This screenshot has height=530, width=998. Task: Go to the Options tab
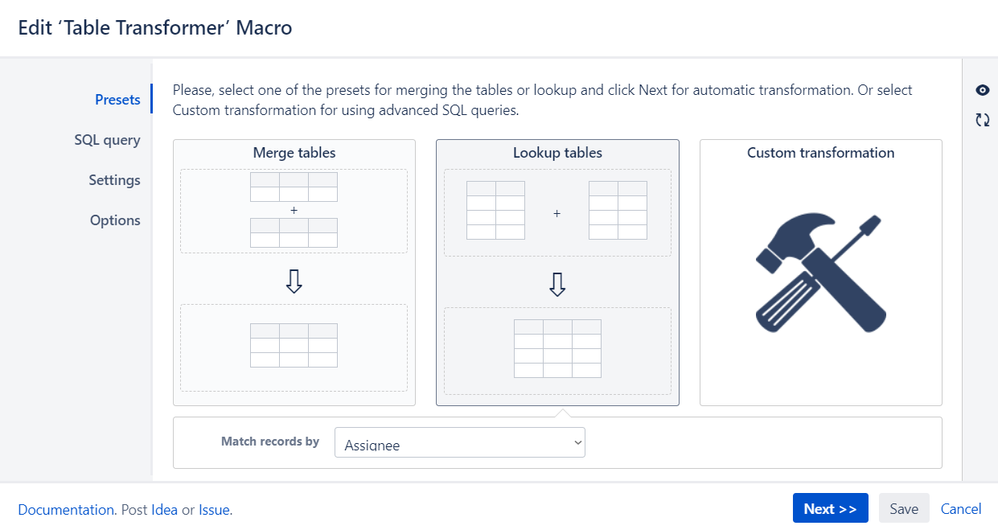[x=115, y=220]
